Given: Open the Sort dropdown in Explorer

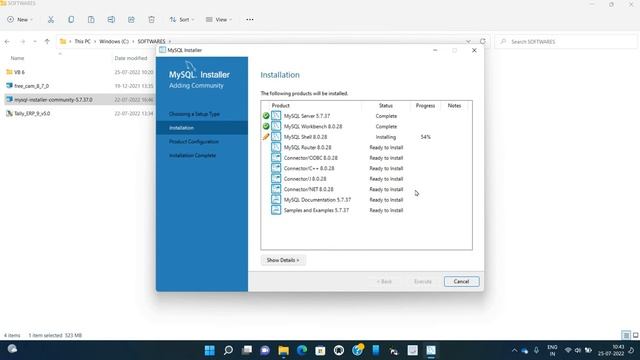Looking at the screenshot, I should (x=182, y=20).
